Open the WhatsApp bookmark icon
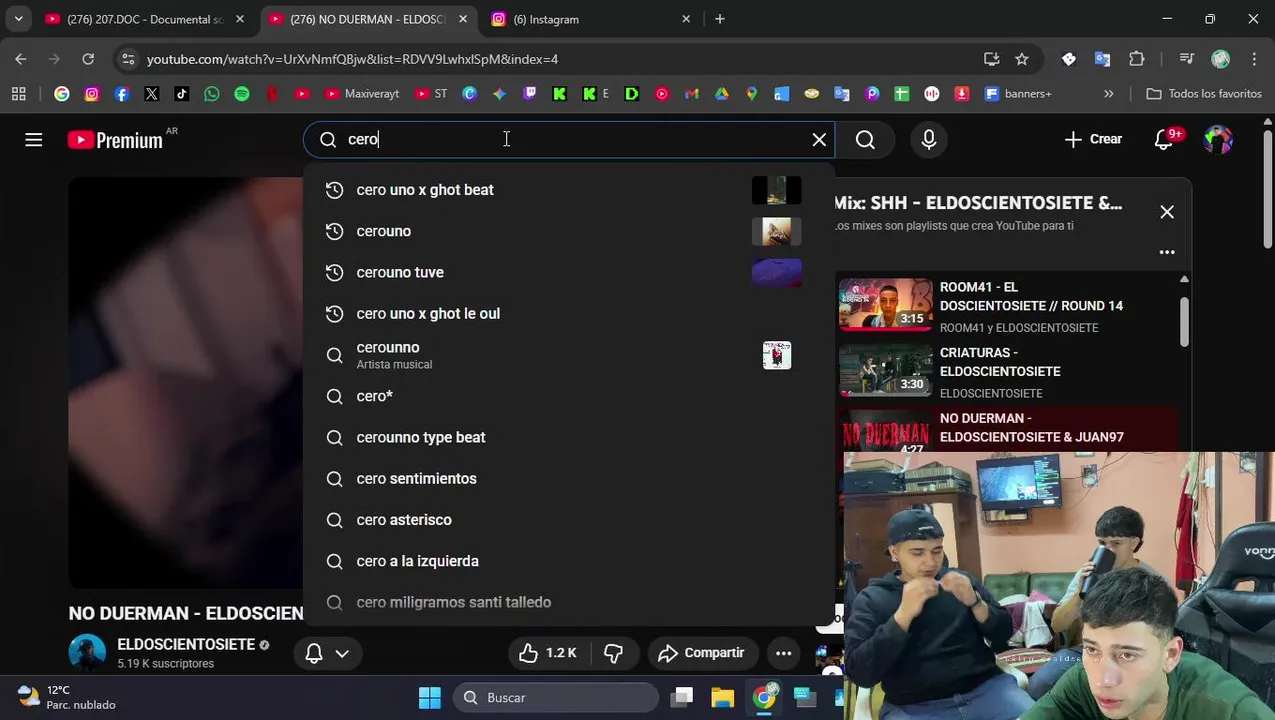The height and width of the screenshot is (720, 1275). click(x=212, y=94)
